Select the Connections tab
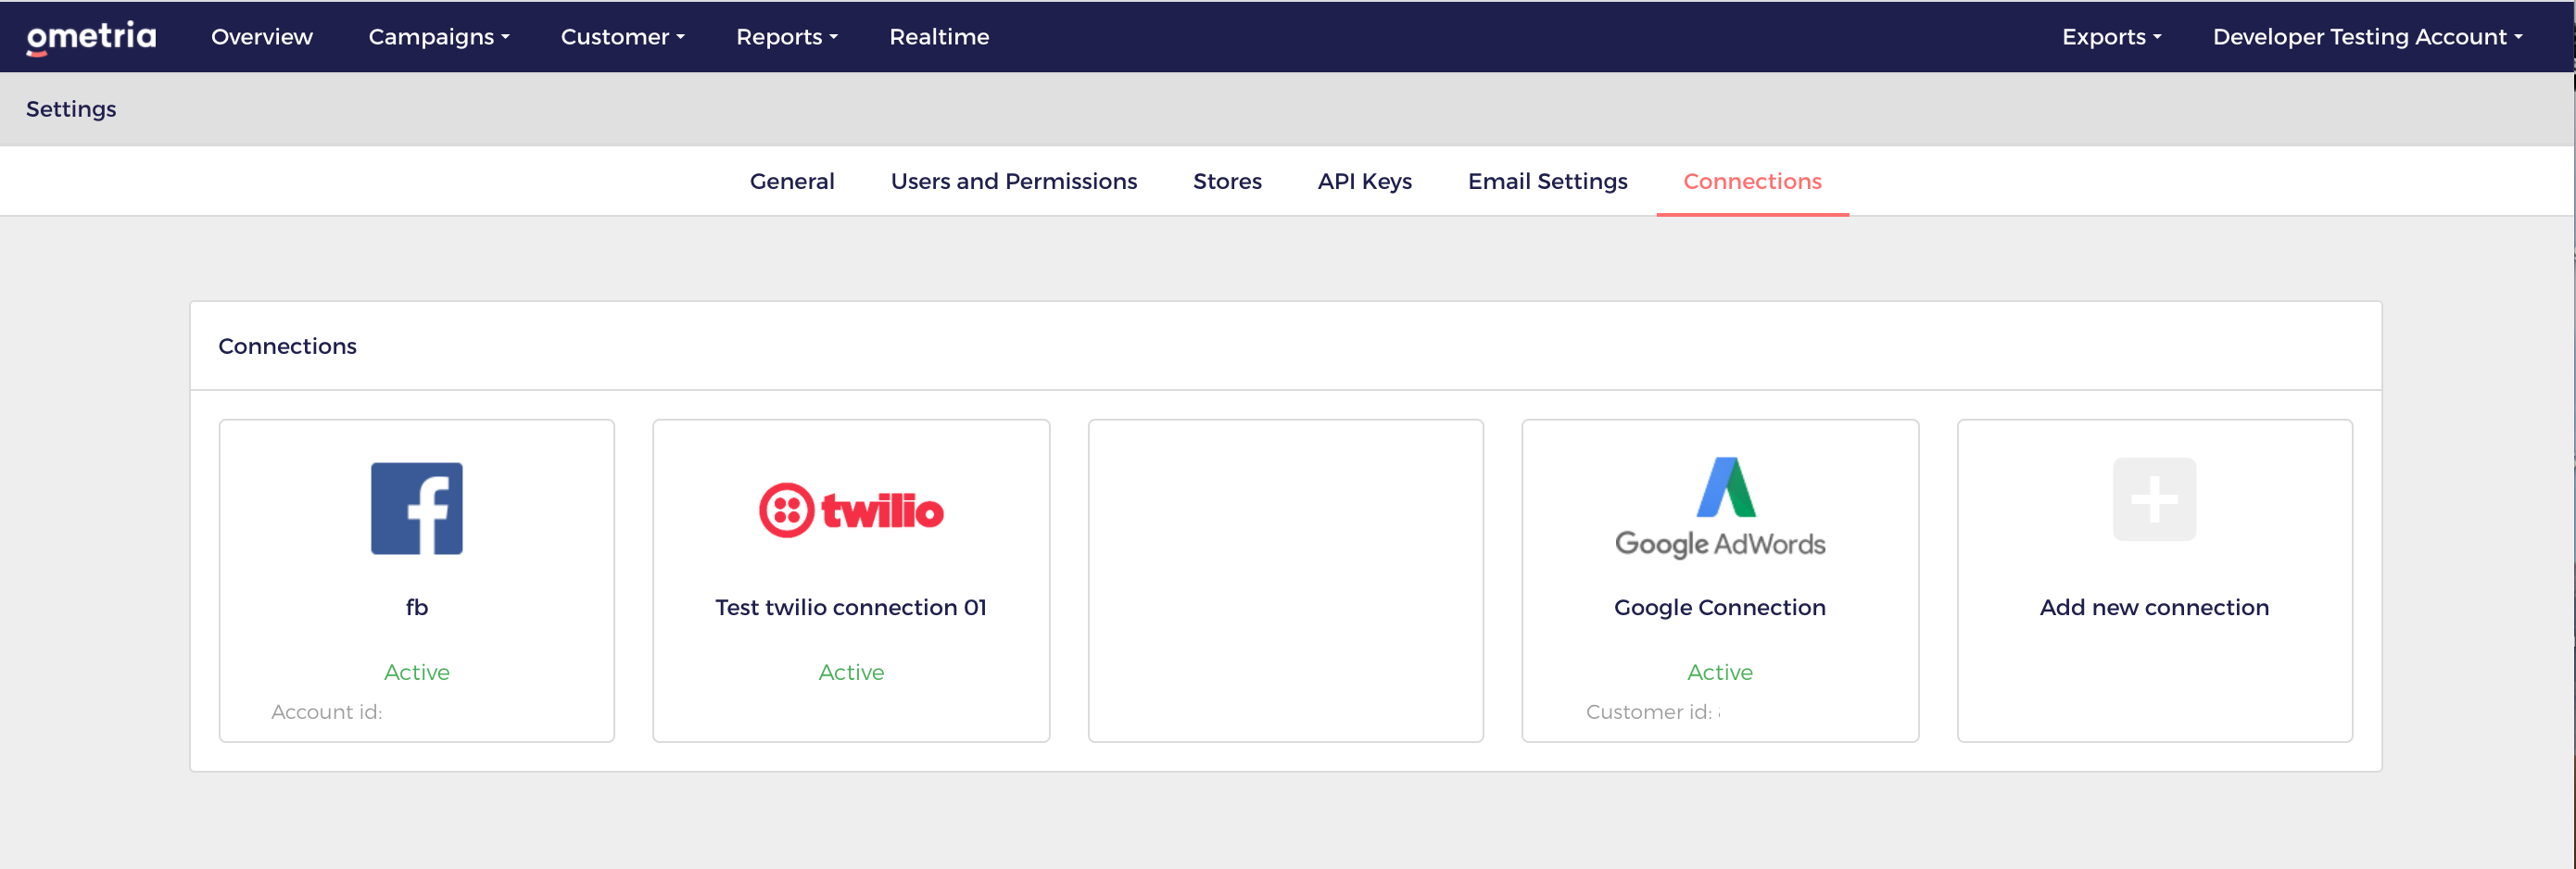This screenshot has width=2576, height=869. point(1752,181)
